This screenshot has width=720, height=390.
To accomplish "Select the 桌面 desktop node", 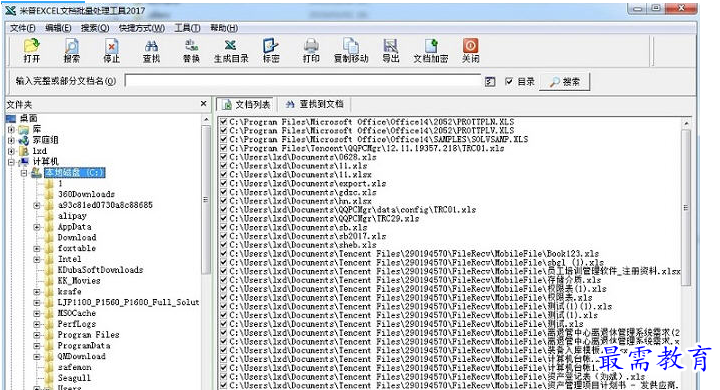I will pyautogui.click(x=28, y=119).
